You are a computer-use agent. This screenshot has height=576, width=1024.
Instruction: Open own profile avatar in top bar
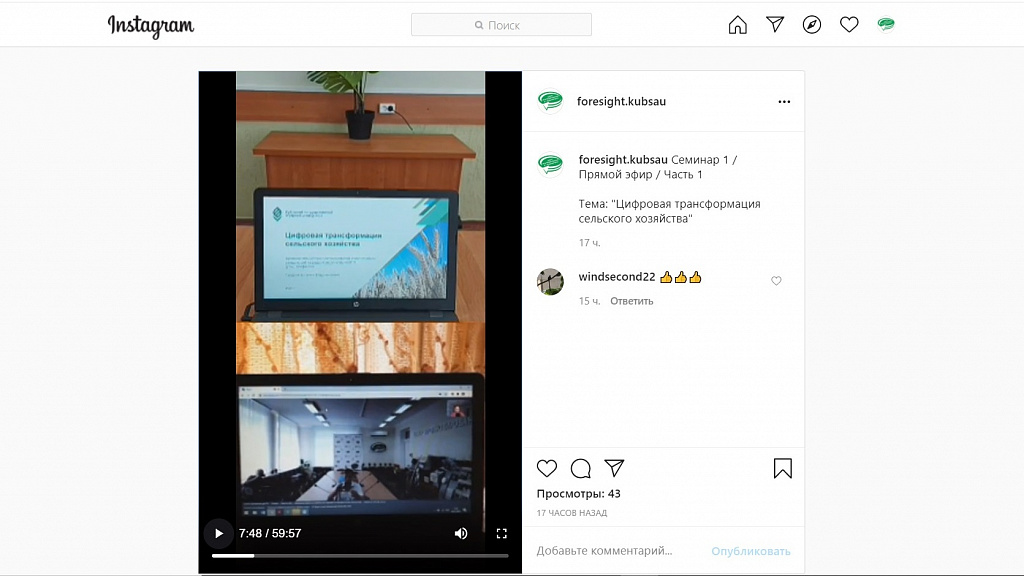(886, 25)
